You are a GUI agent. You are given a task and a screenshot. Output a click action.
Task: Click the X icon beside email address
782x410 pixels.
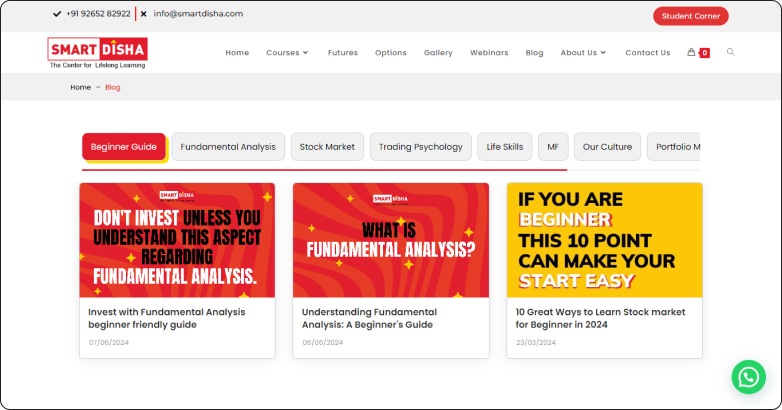click(x=144, y=14)
